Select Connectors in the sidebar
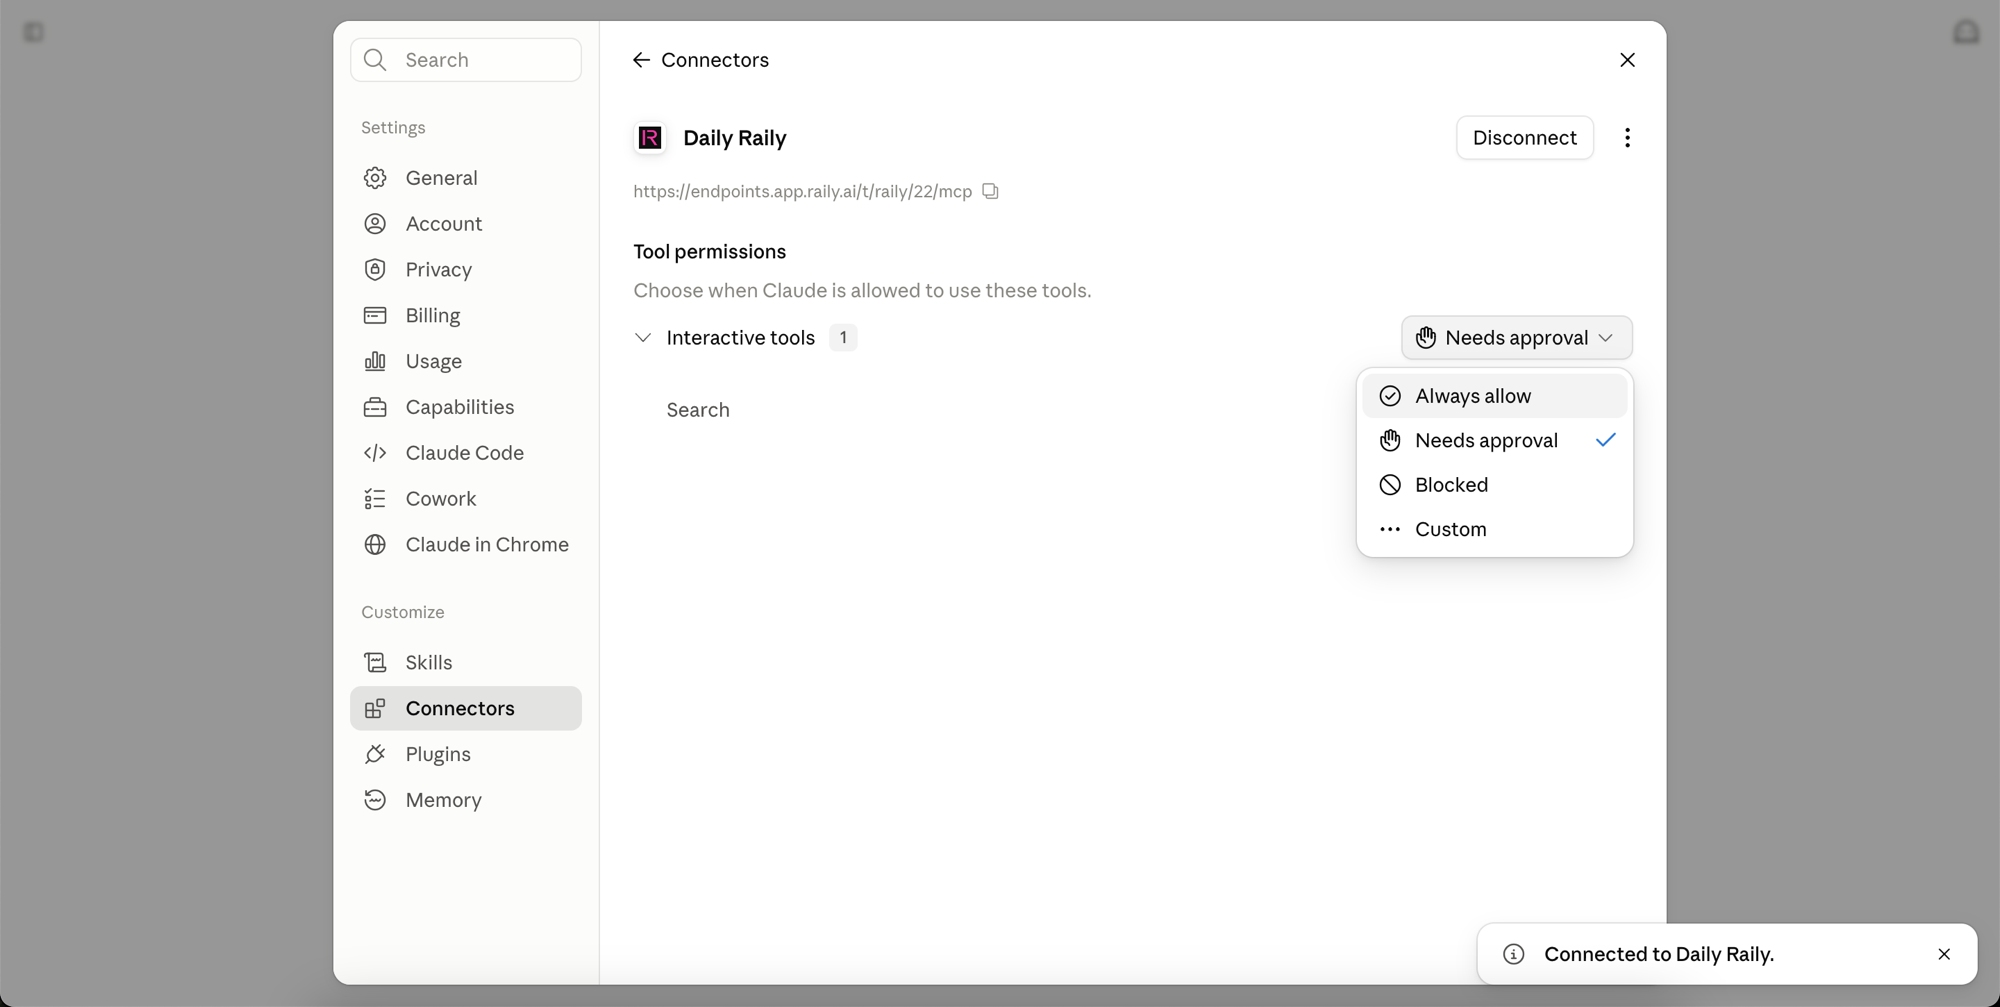This screenshot has height=1007, width=2000. pos(466,708)
